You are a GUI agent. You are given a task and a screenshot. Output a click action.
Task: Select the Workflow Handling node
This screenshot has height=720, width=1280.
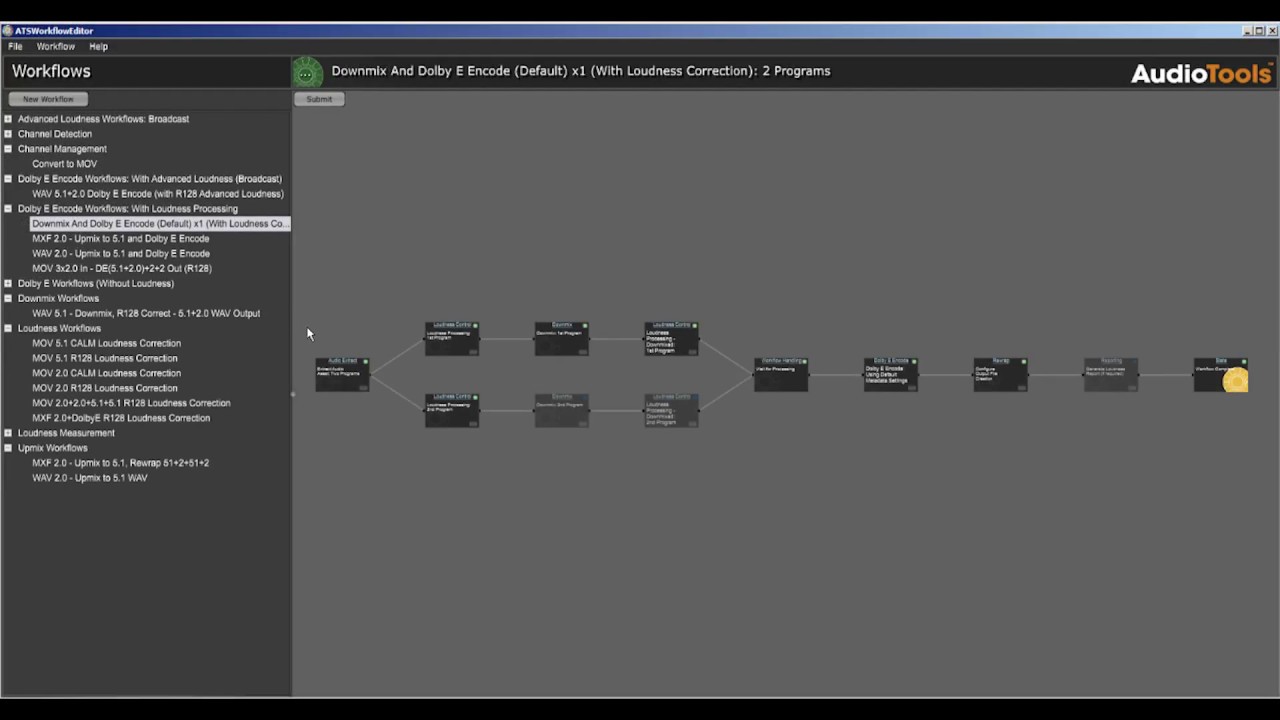click(781, 374)
